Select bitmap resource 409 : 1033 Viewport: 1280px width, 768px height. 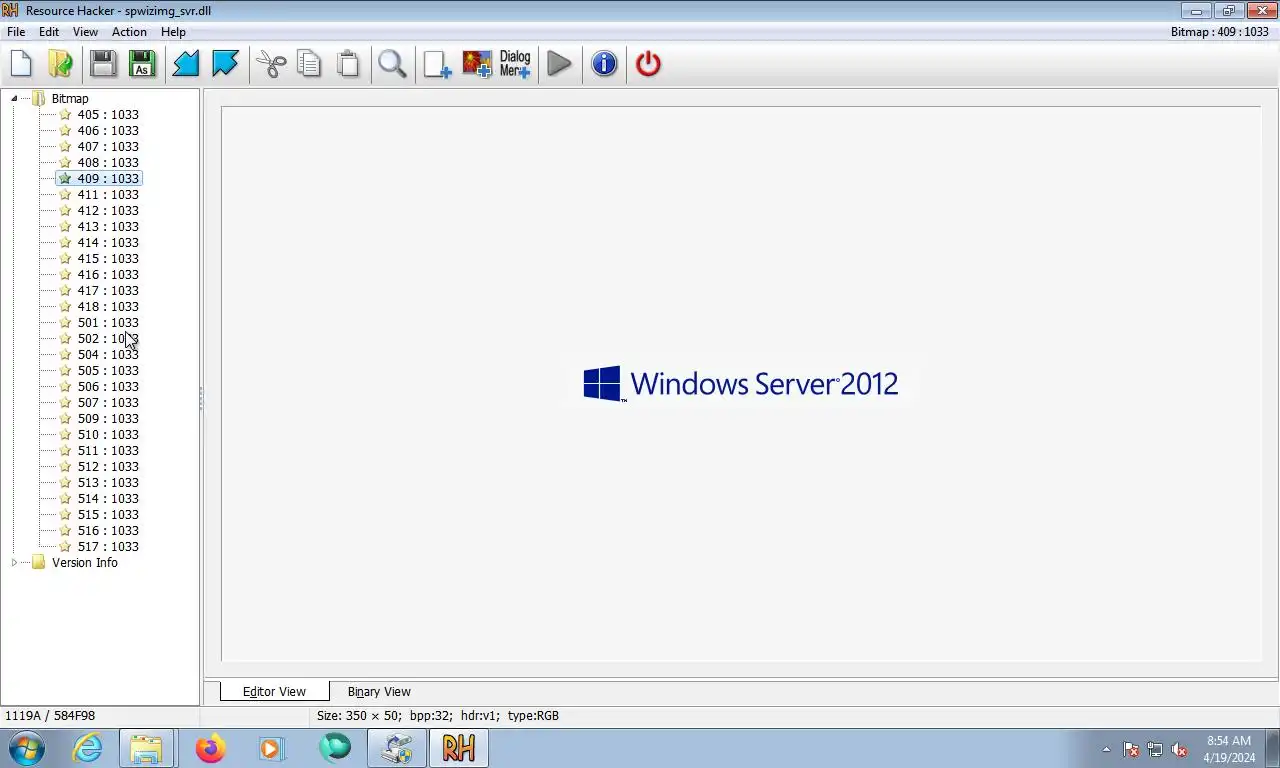108,178
